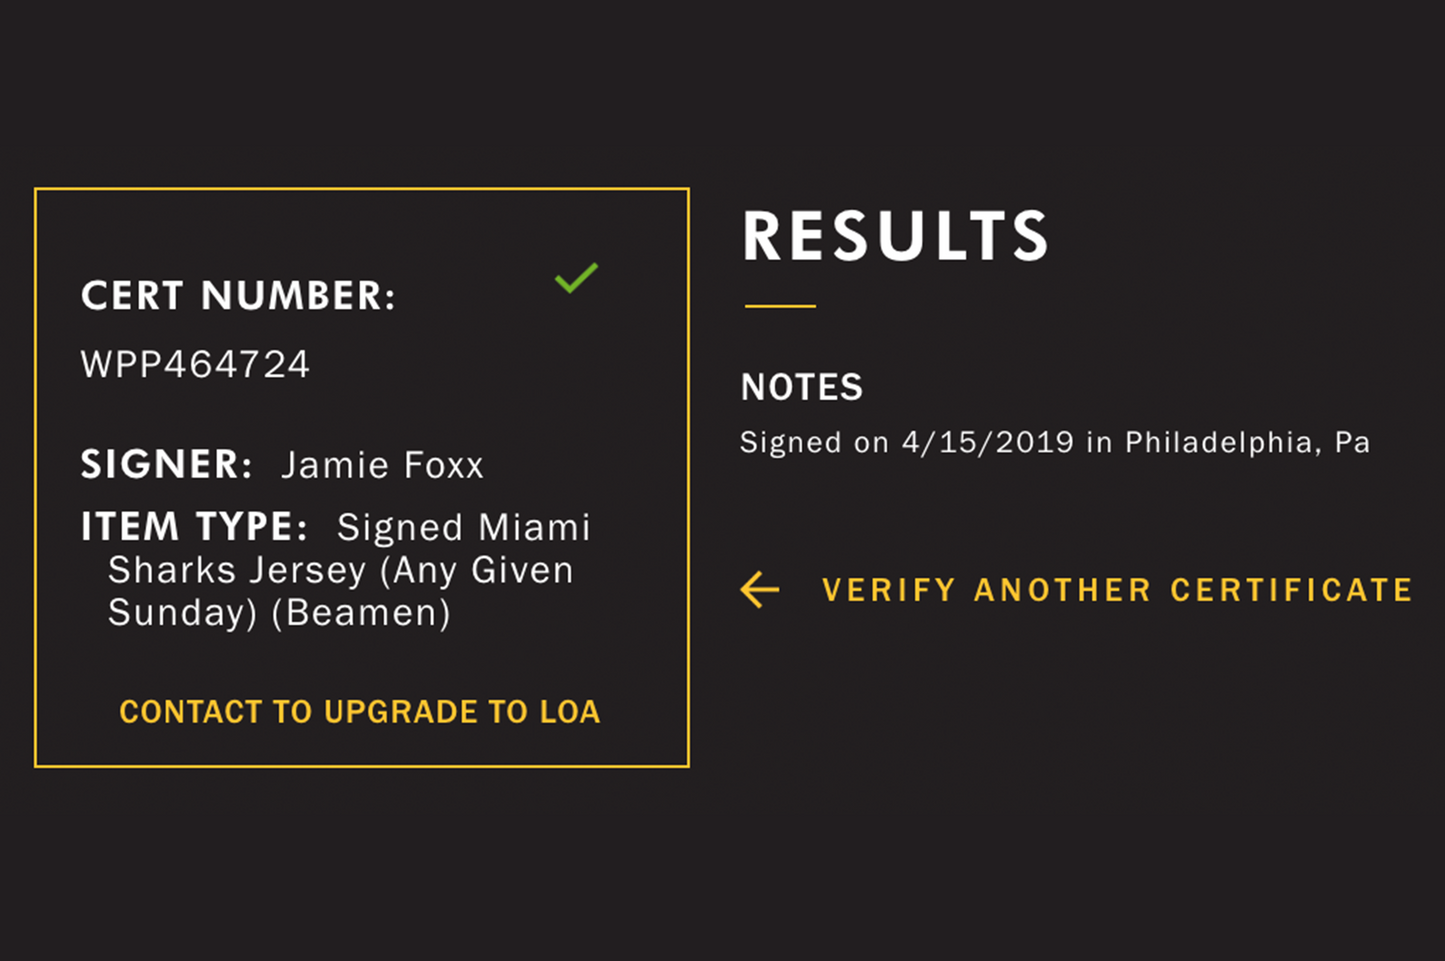
Task: Click the green verified checkmark icon
Action: [576, 278]
